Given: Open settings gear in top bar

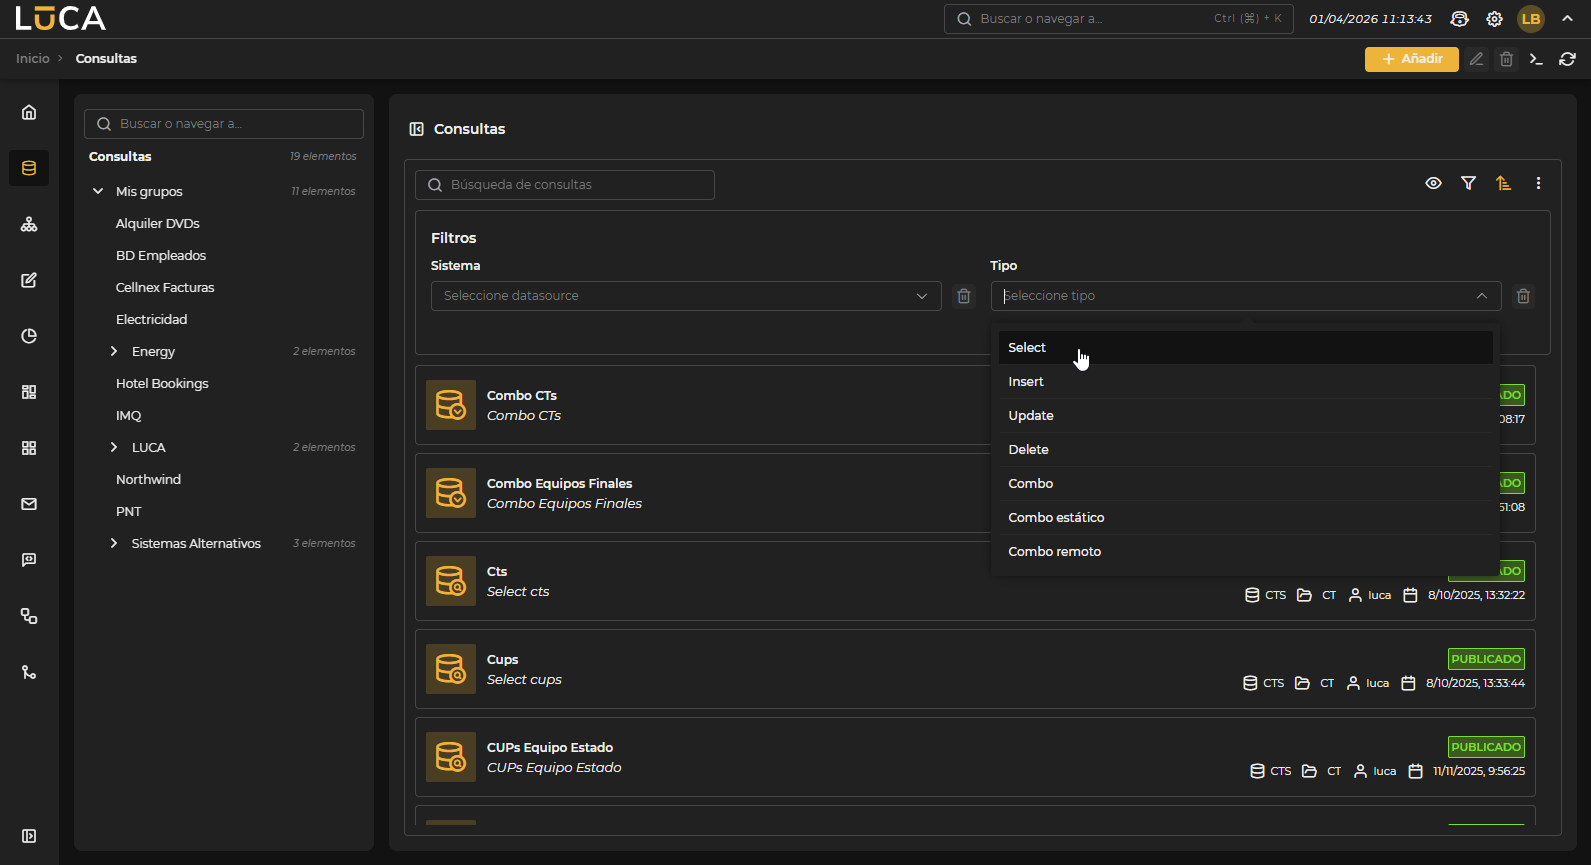Looking at the screenshot, I should [1494, 19].
